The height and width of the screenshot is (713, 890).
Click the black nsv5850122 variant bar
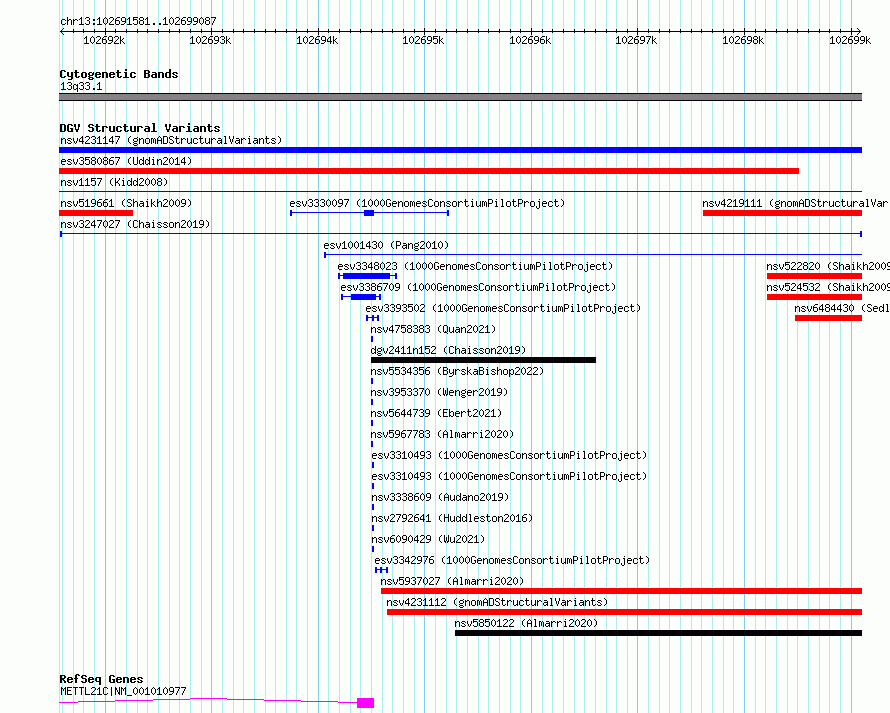(658, 633)
